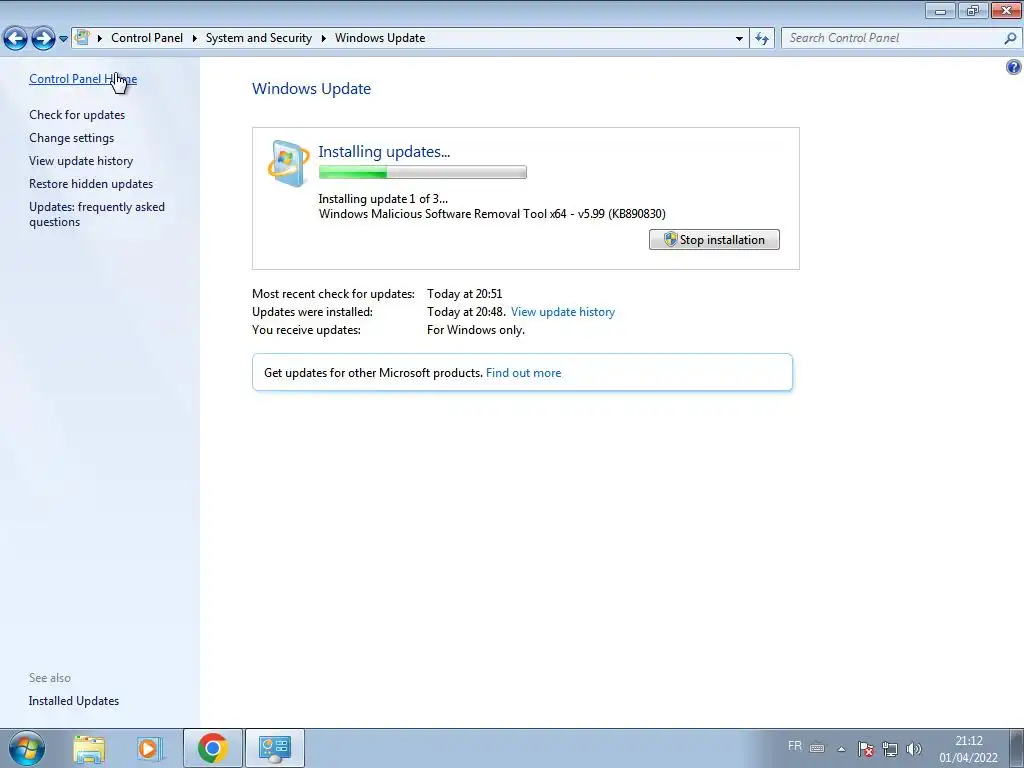1024x768 pixels.
Task: Click the Control Panel icon in address bar
Action: click(82, 37)
